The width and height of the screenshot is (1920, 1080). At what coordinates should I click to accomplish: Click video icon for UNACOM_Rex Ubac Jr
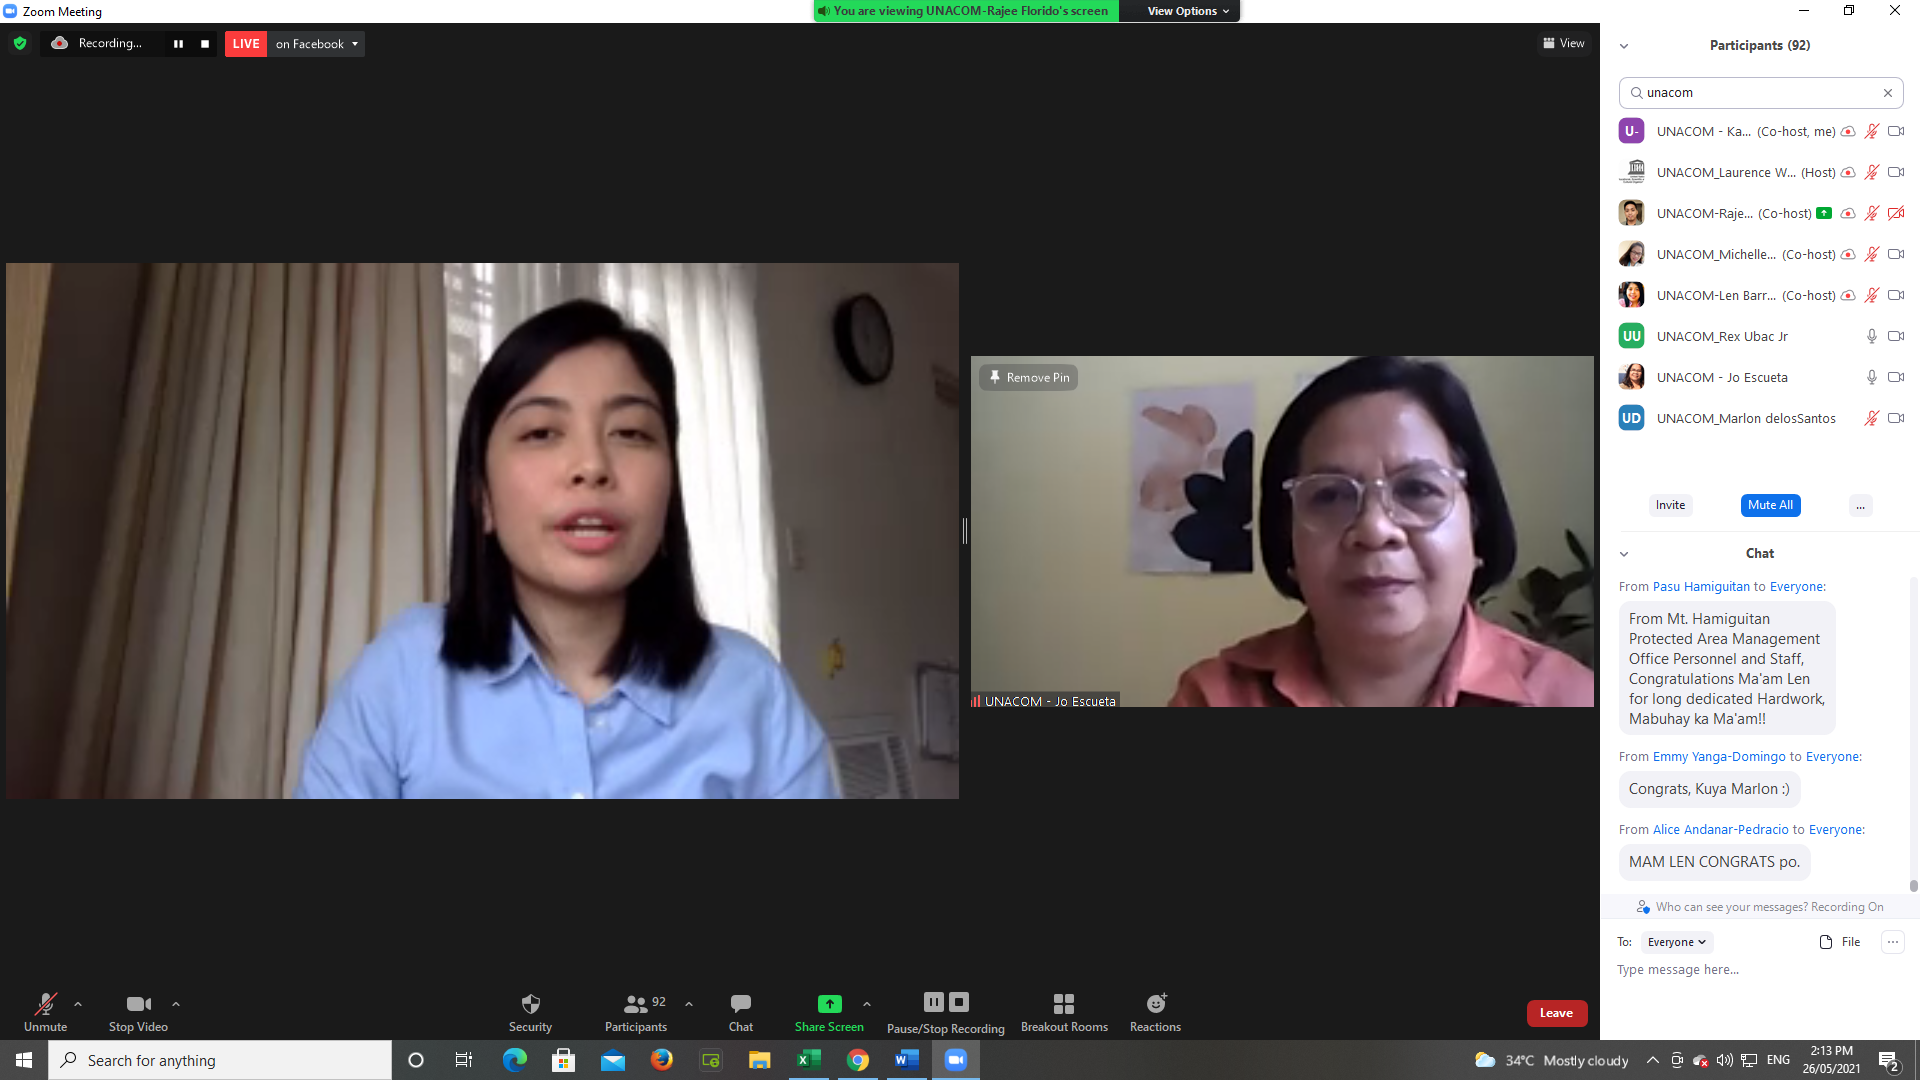click(1896, 336)
